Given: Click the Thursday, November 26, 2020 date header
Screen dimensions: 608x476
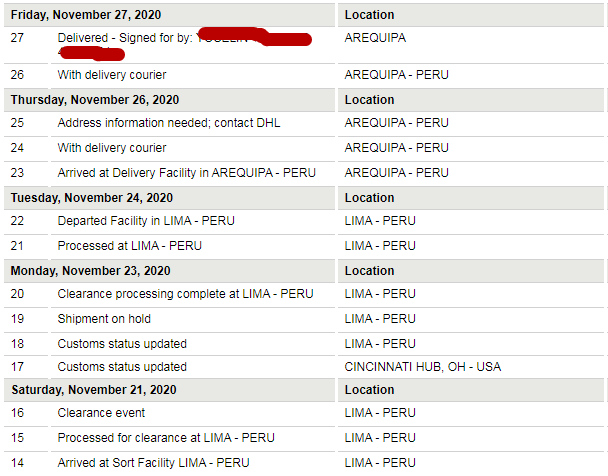Looking at the screenshot, I should tap(95, 100).
